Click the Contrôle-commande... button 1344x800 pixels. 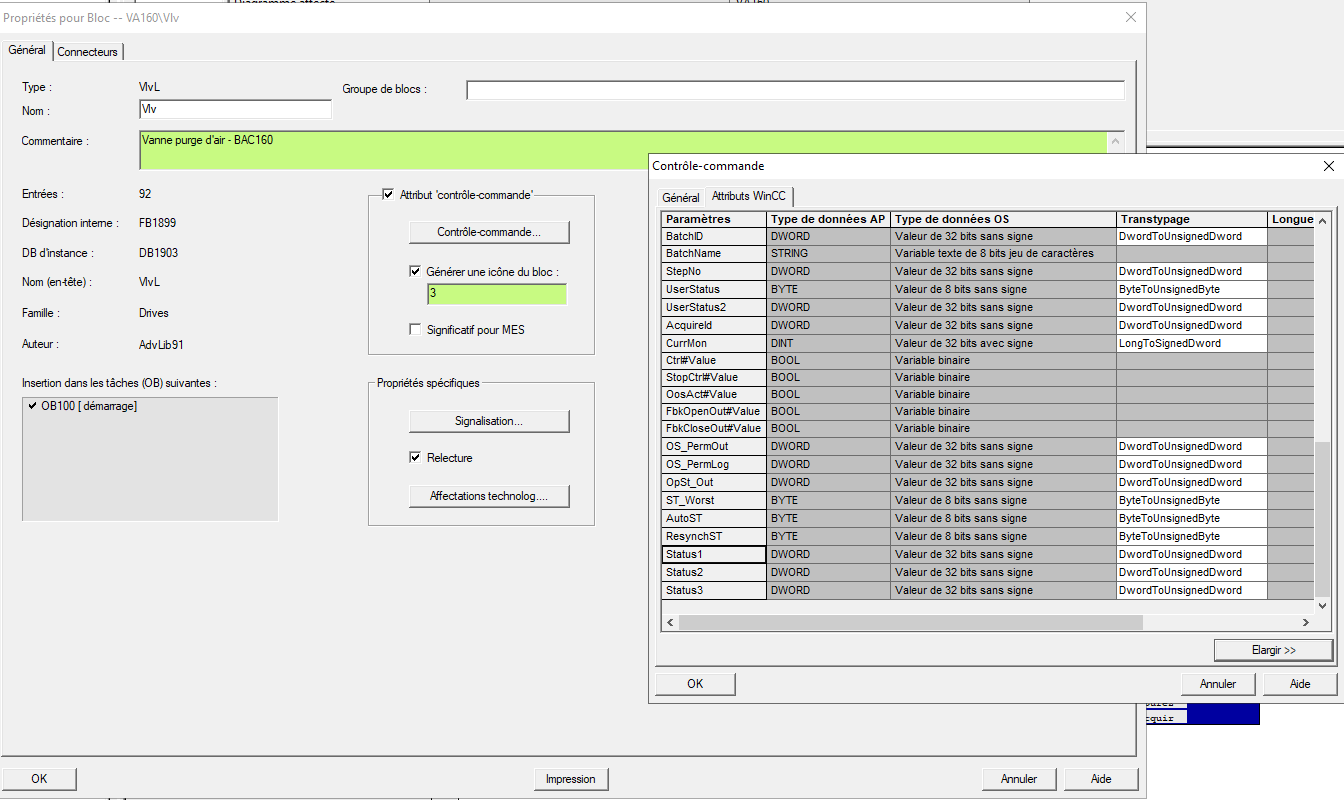(x=489, y=232)
